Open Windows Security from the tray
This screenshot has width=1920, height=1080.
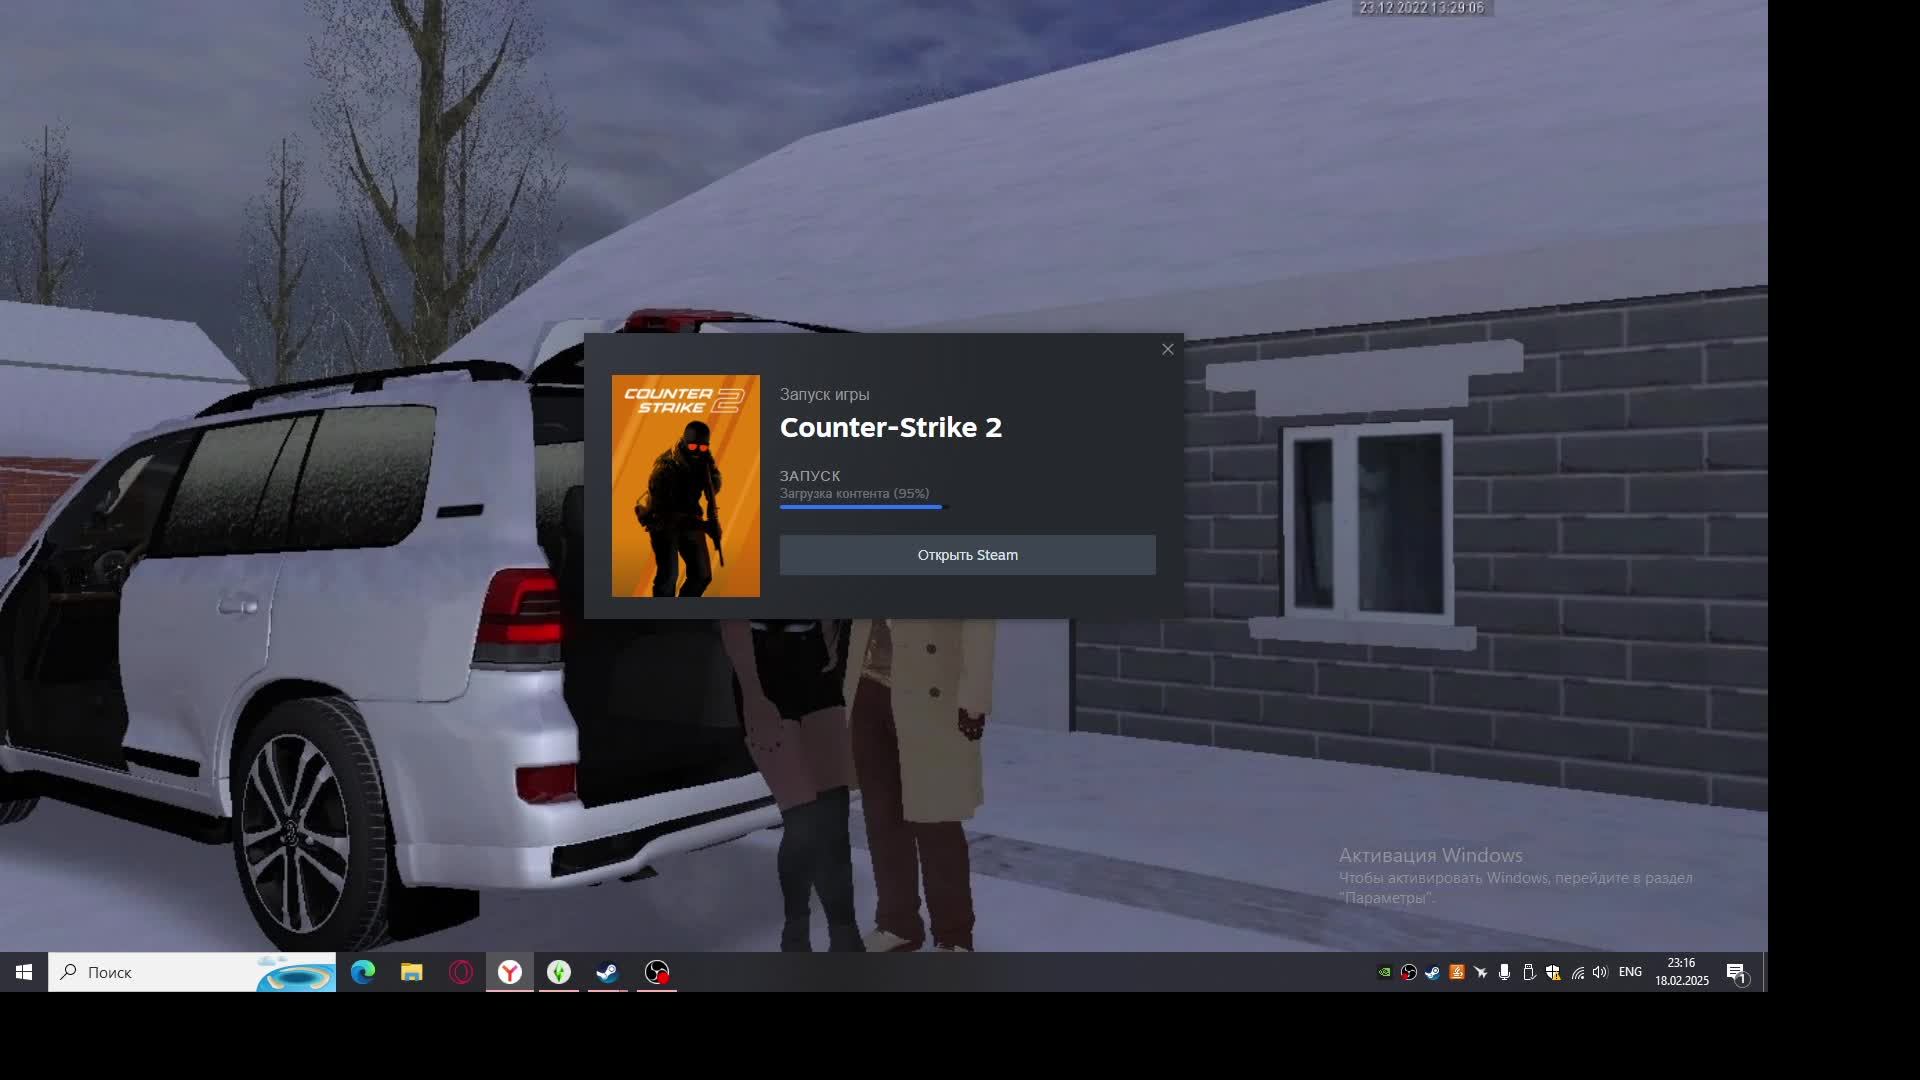coord(1552,972)
